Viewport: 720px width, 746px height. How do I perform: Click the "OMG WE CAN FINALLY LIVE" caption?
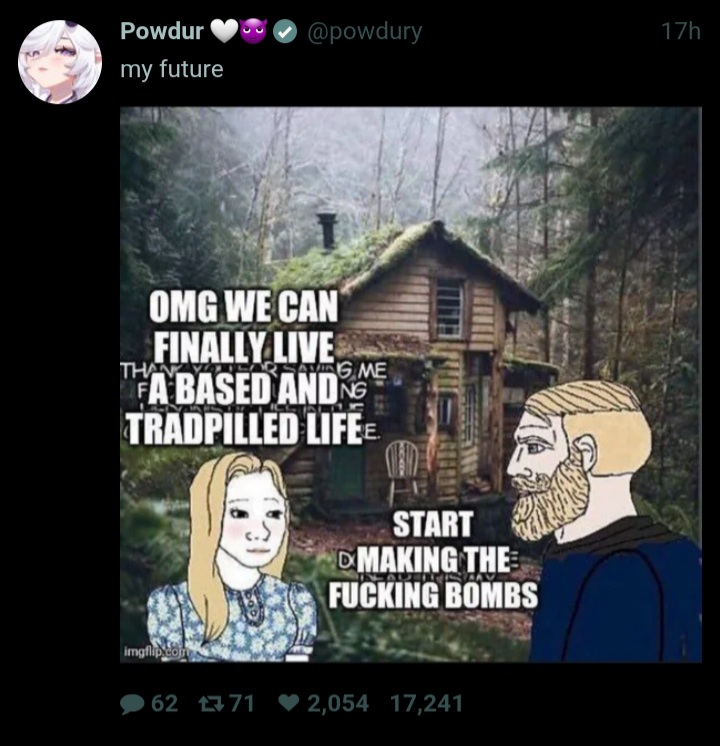(x=243, y=326)
